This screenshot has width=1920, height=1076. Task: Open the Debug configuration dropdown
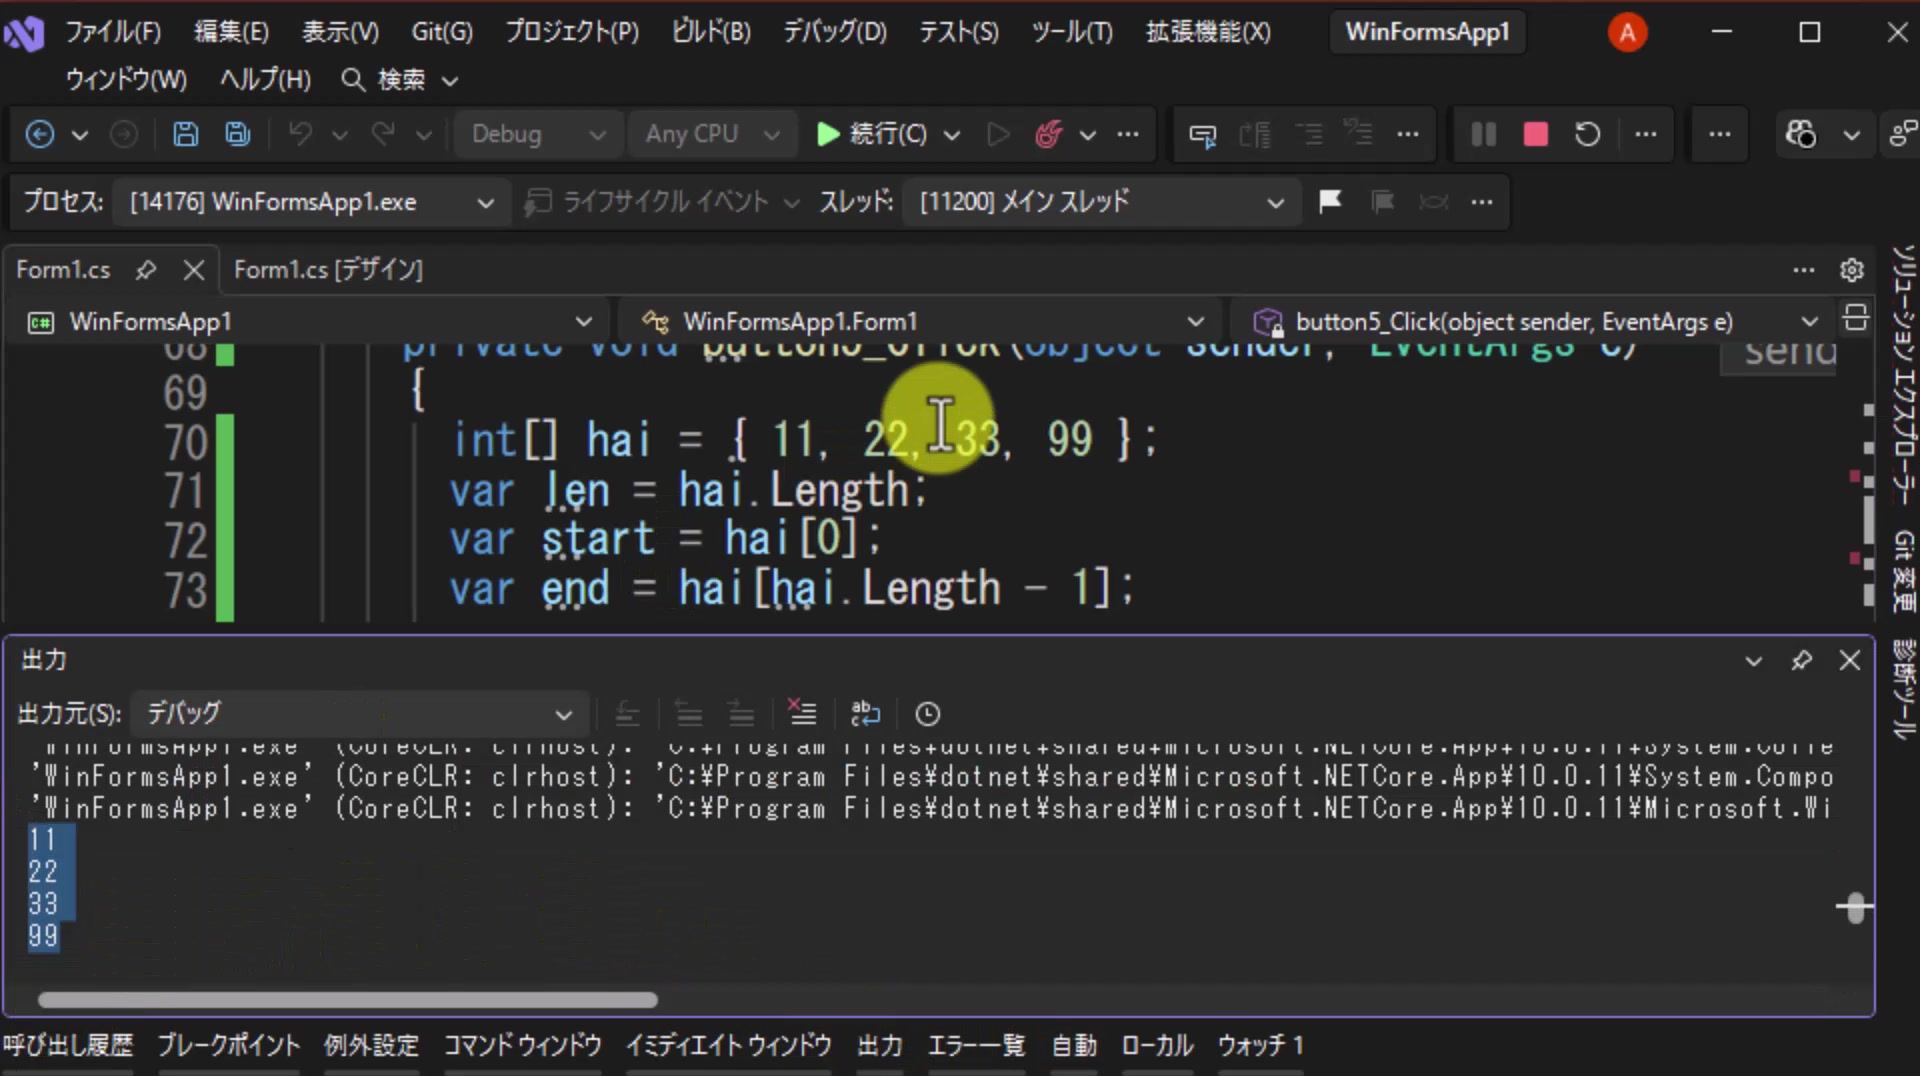(538, 134)
